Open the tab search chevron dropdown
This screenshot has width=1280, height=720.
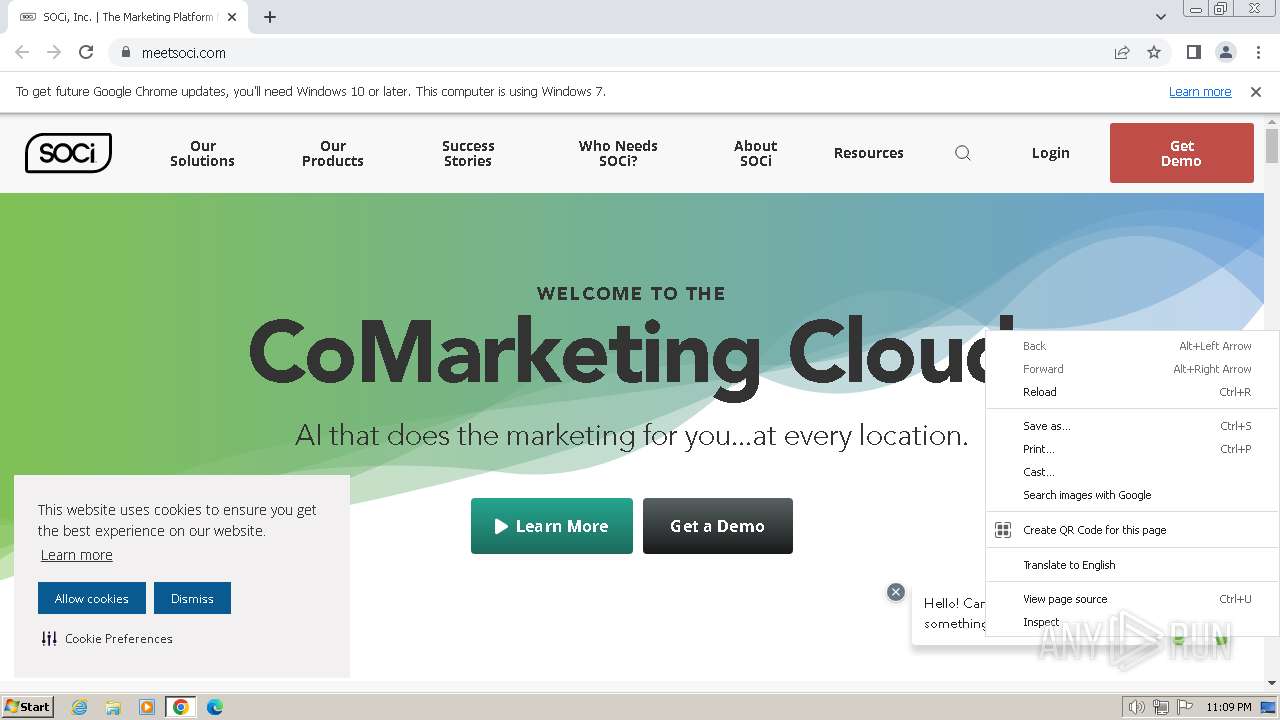(1160, 17)
